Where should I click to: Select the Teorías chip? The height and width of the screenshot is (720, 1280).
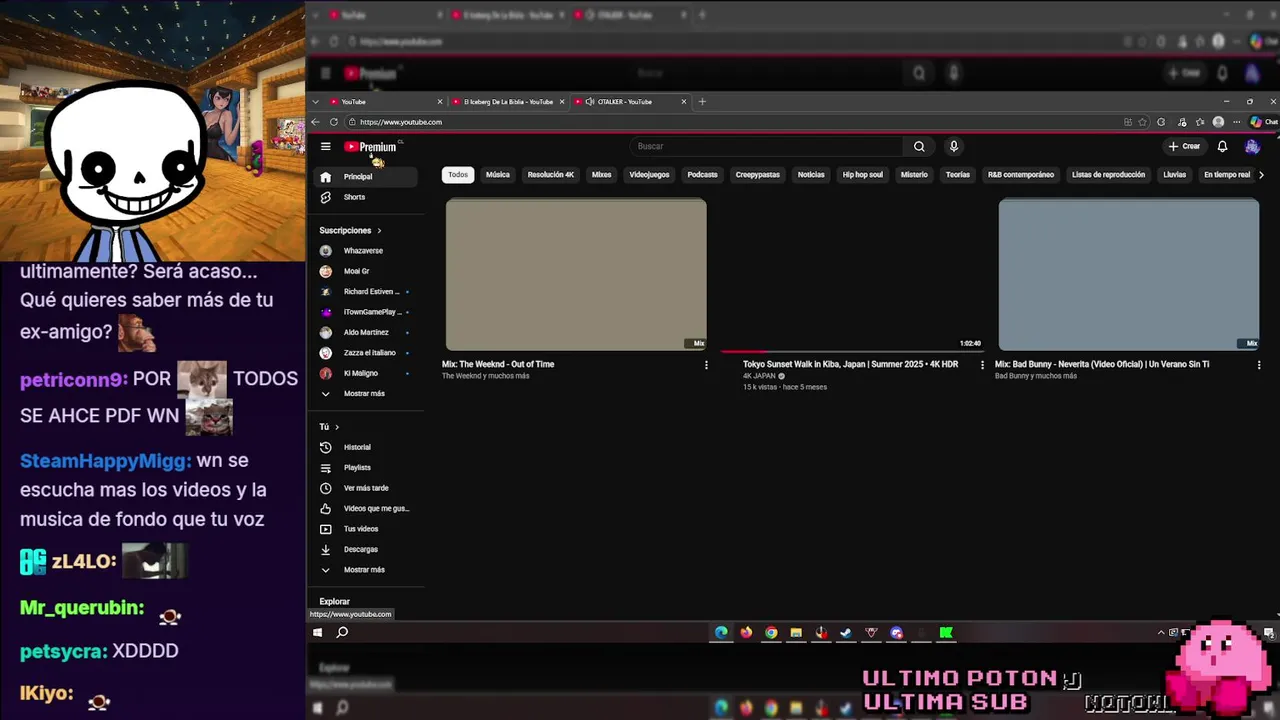(958, 174)
